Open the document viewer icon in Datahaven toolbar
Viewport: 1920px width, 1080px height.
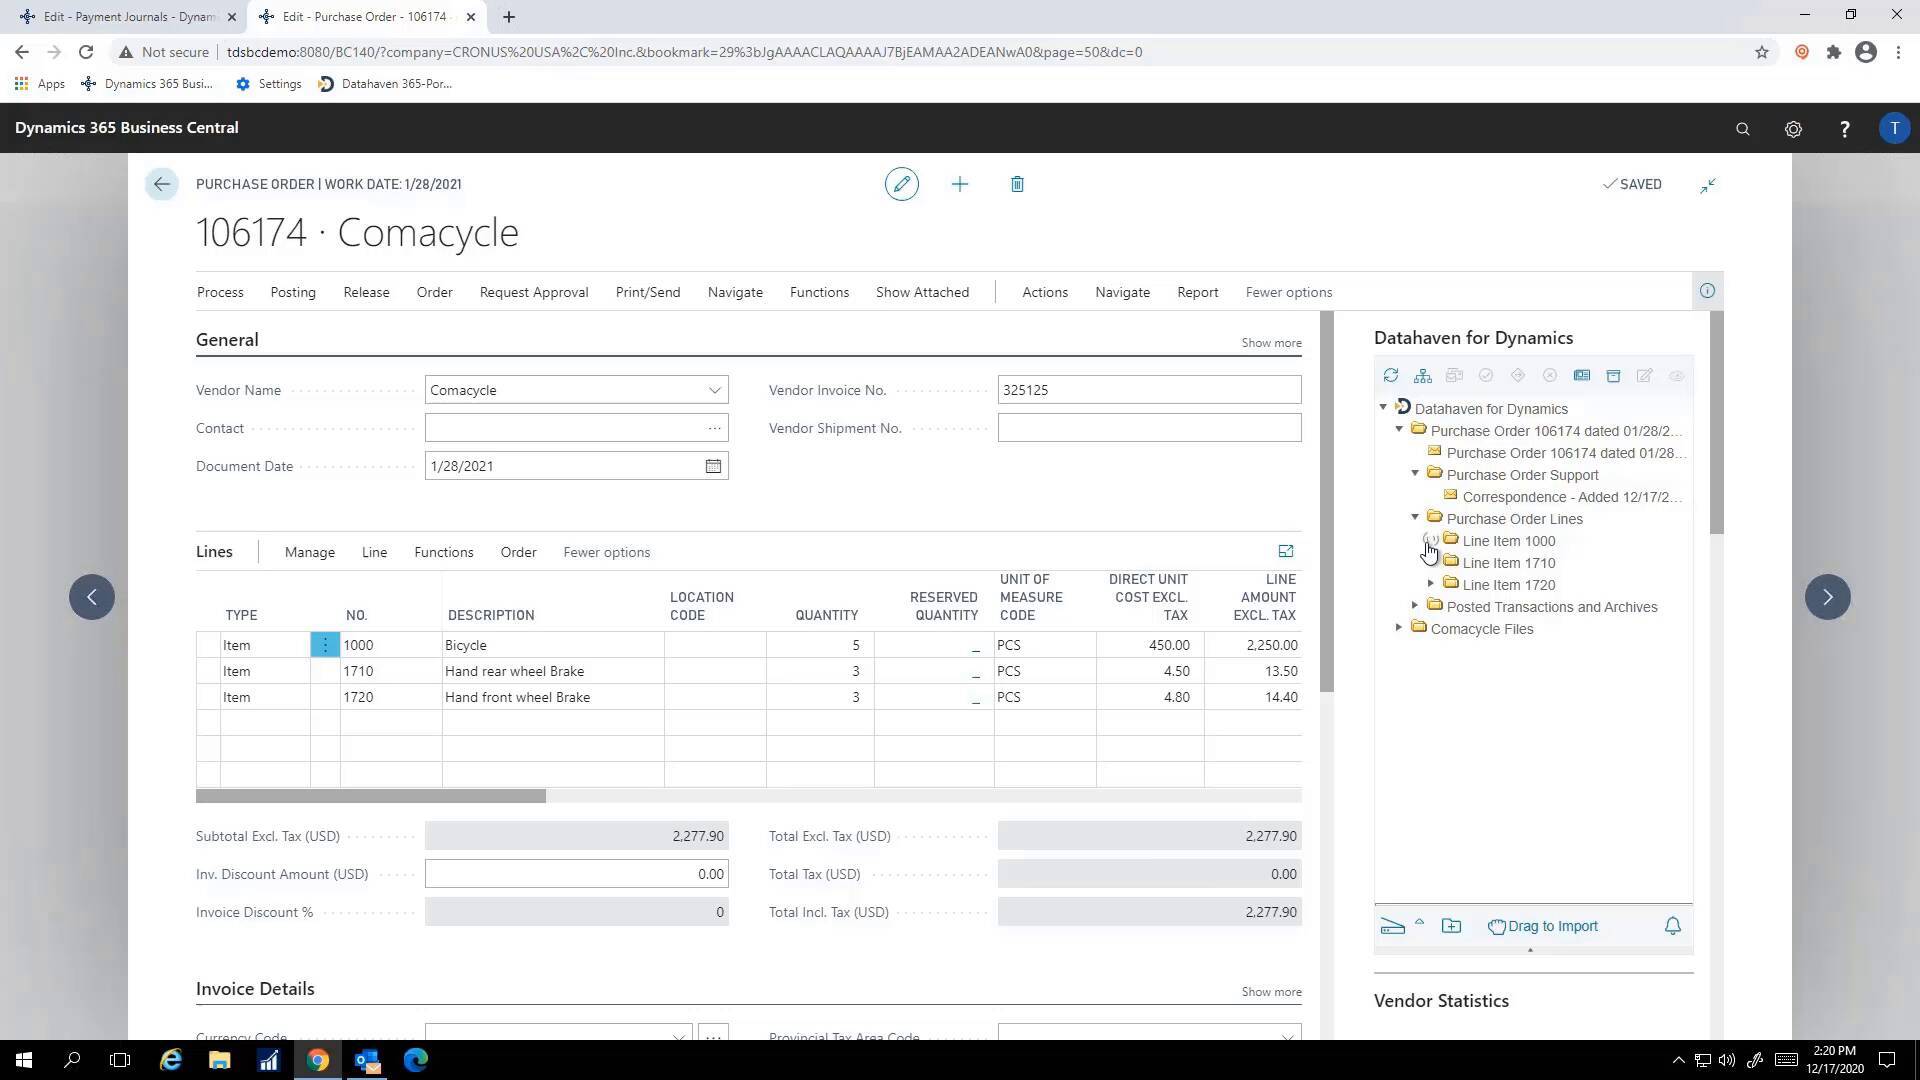pyautogui.click(x=1582, y=375)
